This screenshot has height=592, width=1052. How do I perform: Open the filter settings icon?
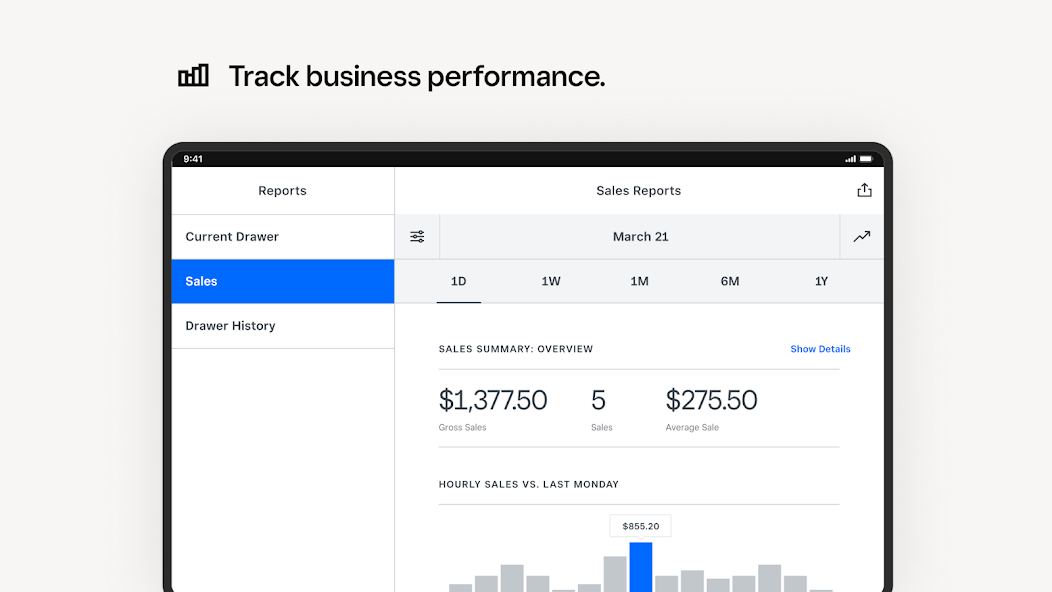pyautogui.click(x=417, y=237)
